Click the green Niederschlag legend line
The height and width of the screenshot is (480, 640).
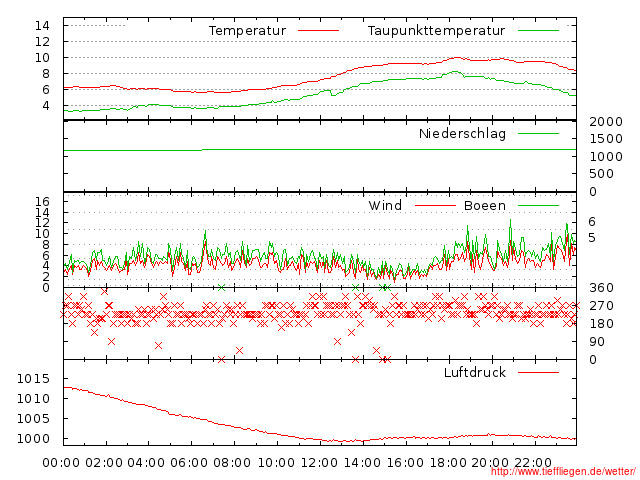click(x=538, y=133)
